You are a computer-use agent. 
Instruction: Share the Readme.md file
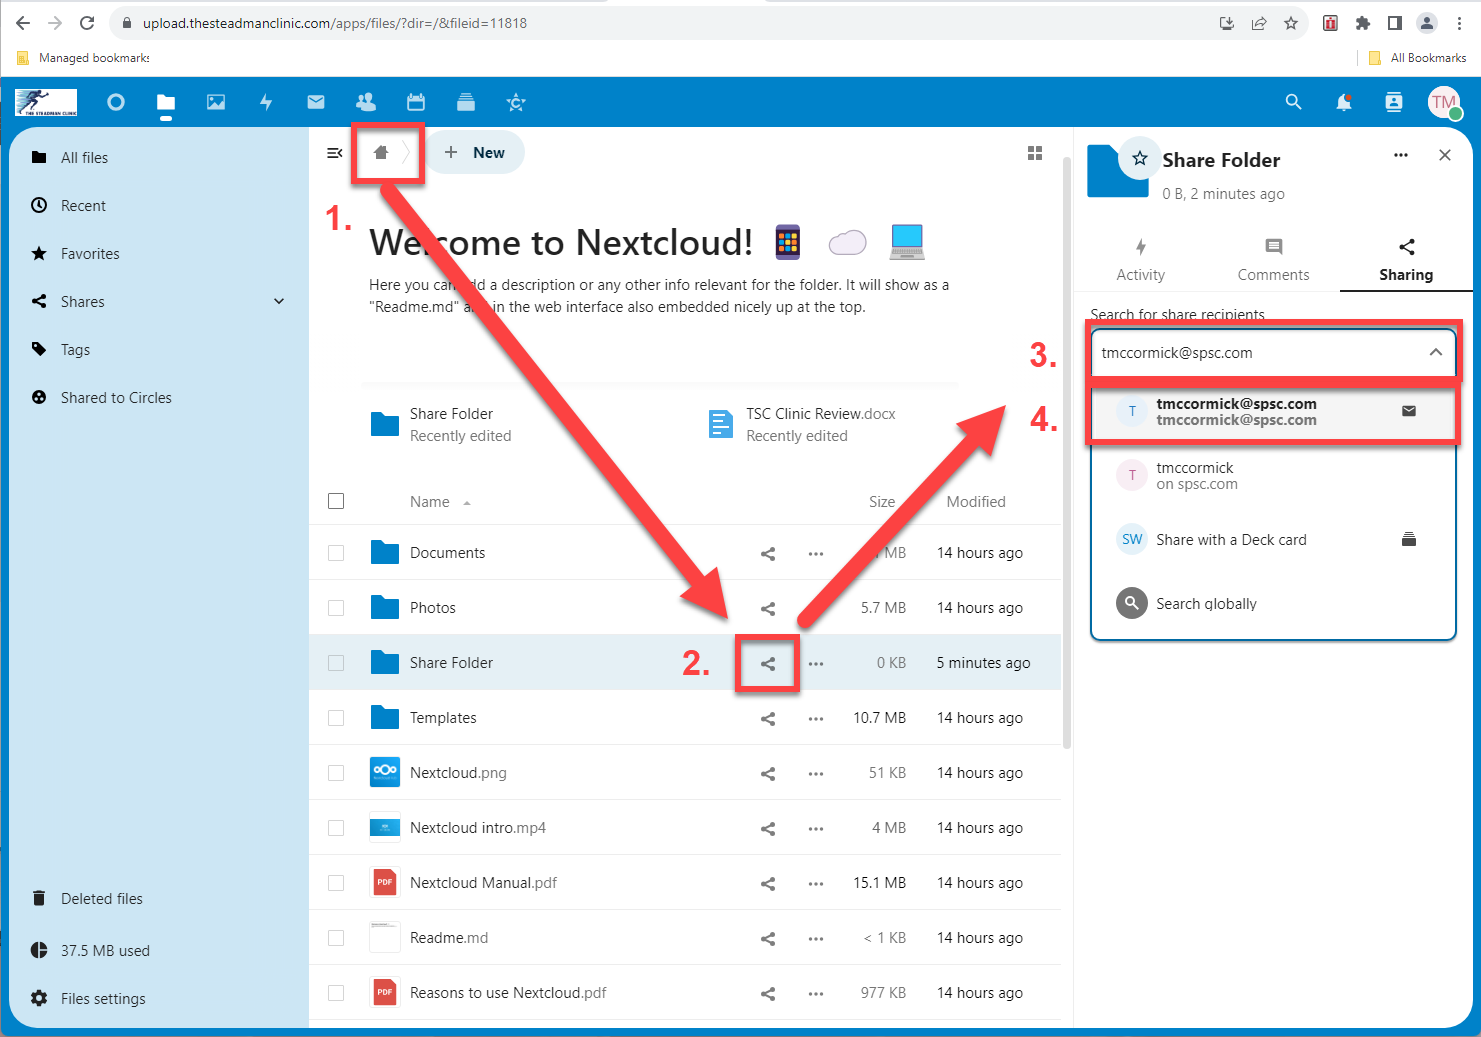[x=768, y=938]
